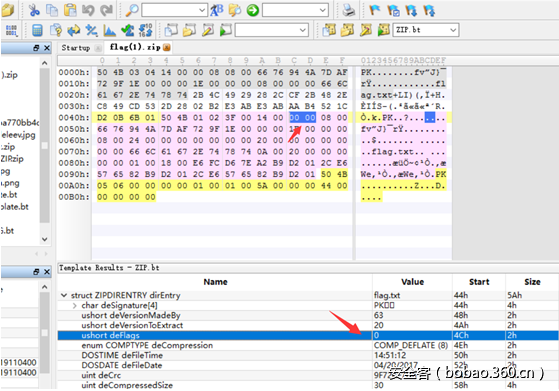Open Find with the magnifier icon

point(132,10)
